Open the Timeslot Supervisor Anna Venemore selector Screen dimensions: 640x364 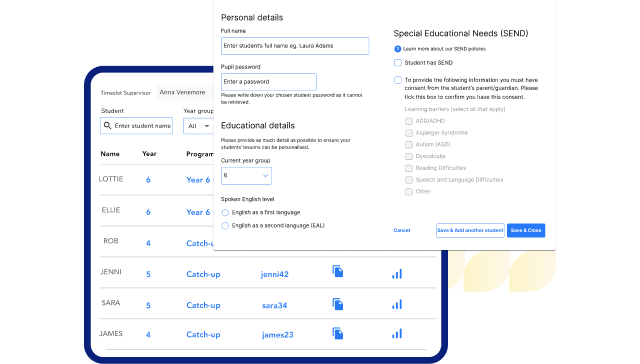click(x=184, y=92)
